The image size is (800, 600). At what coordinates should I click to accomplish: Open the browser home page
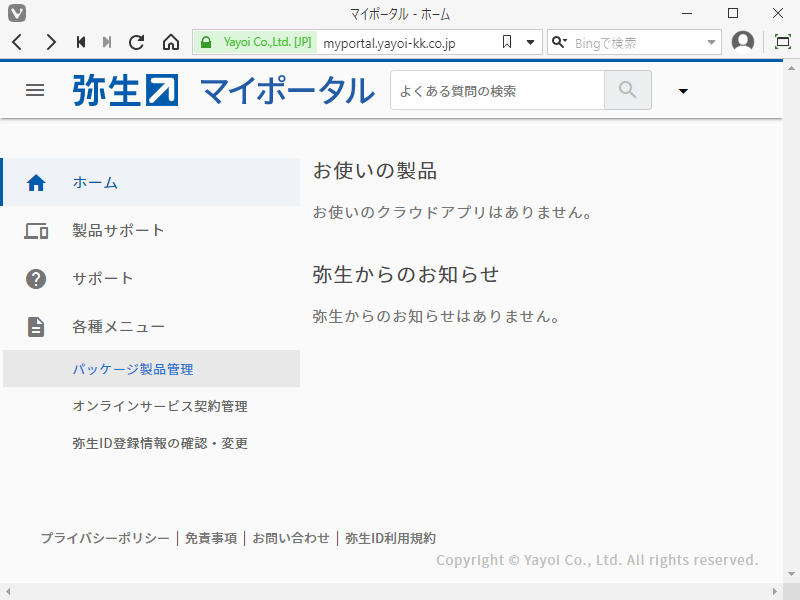(171, 42)
